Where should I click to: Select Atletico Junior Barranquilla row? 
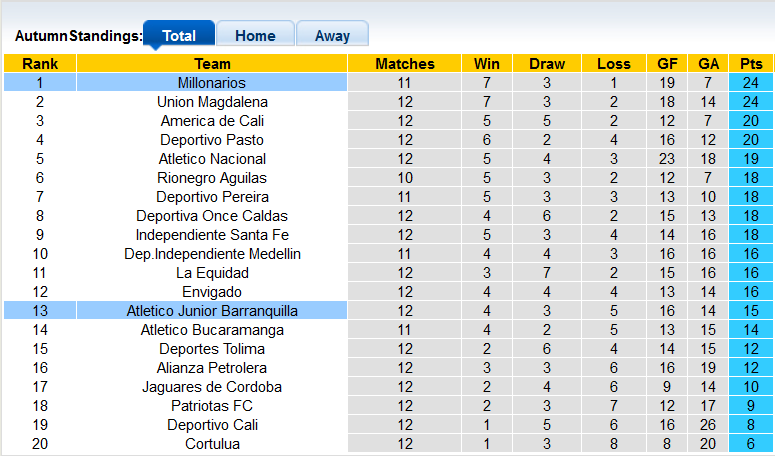point(212,311)
